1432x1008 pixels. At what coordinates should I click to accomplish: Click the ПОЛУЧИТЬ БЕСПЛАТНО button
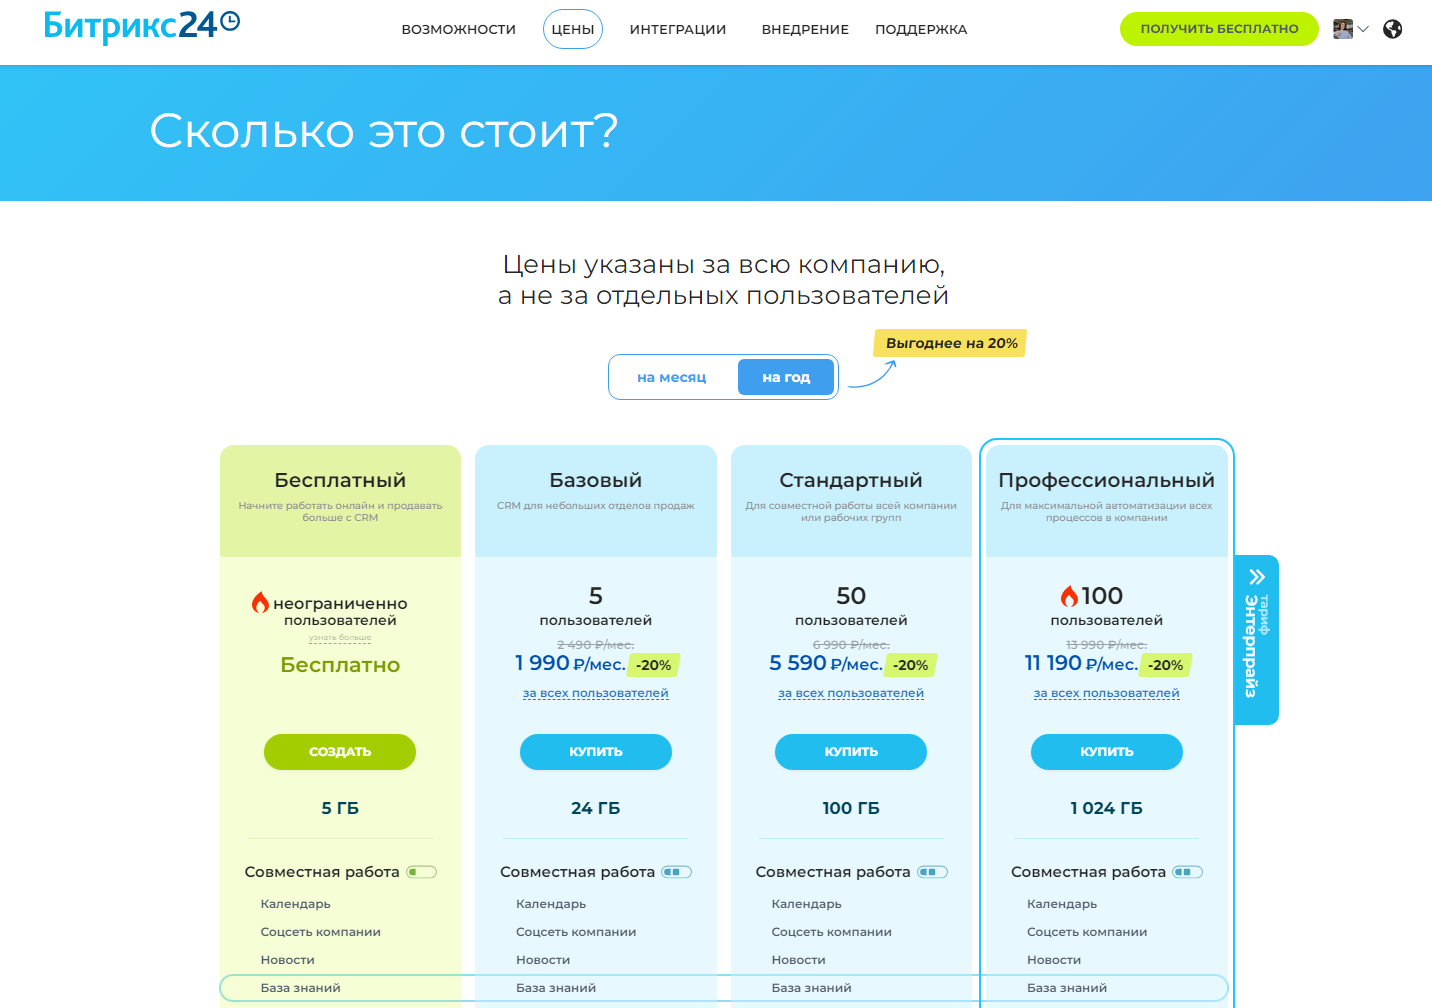[1219, 29]
